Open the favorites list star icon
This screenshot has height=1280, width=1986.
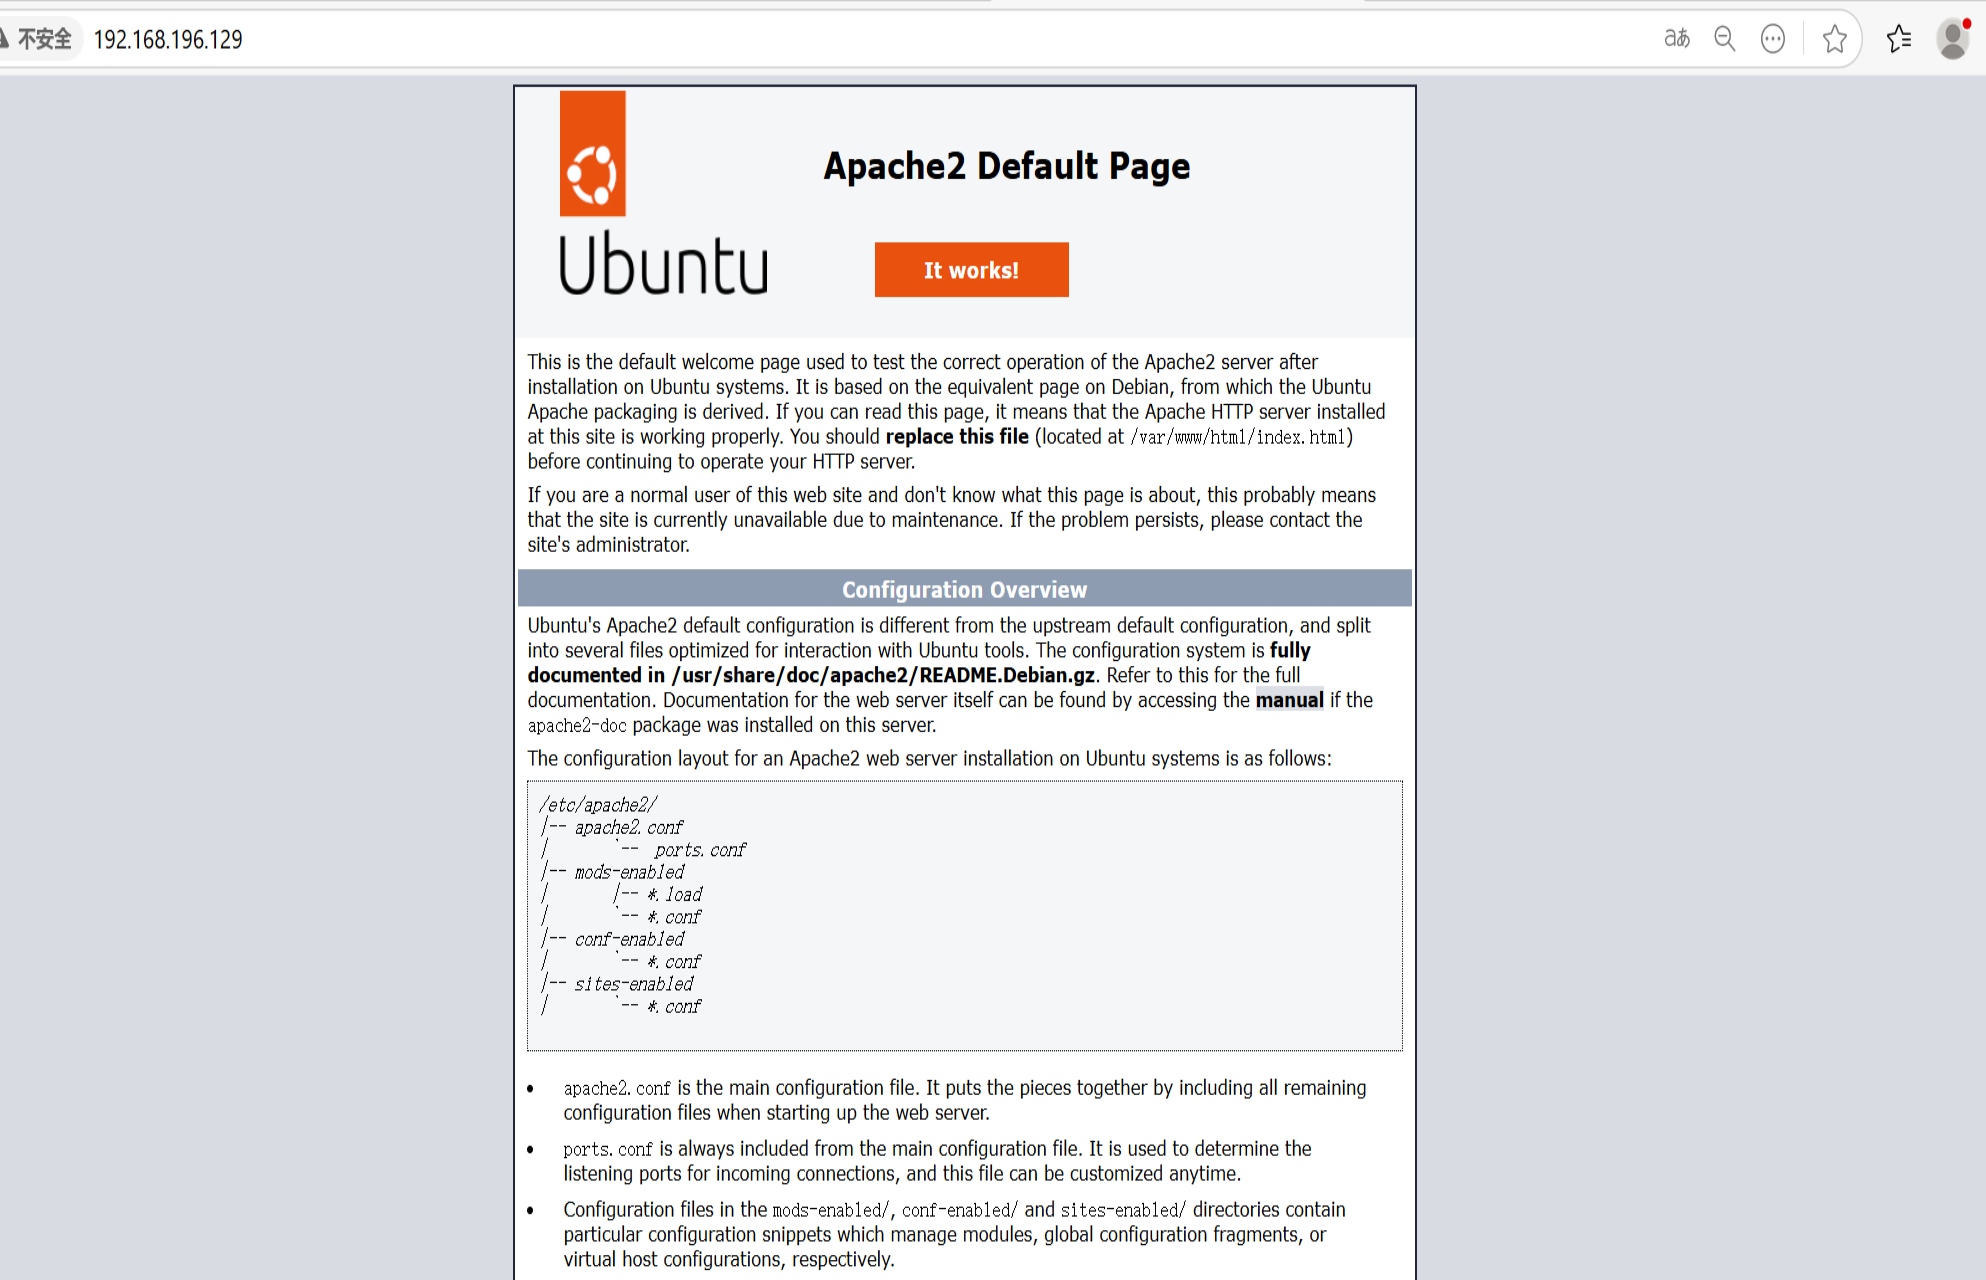coord(1899,38)
